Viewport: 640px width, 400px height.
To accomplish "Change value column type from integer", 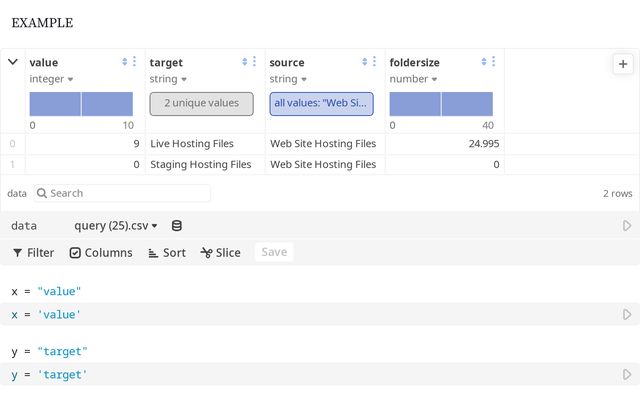I will (52, 79).
